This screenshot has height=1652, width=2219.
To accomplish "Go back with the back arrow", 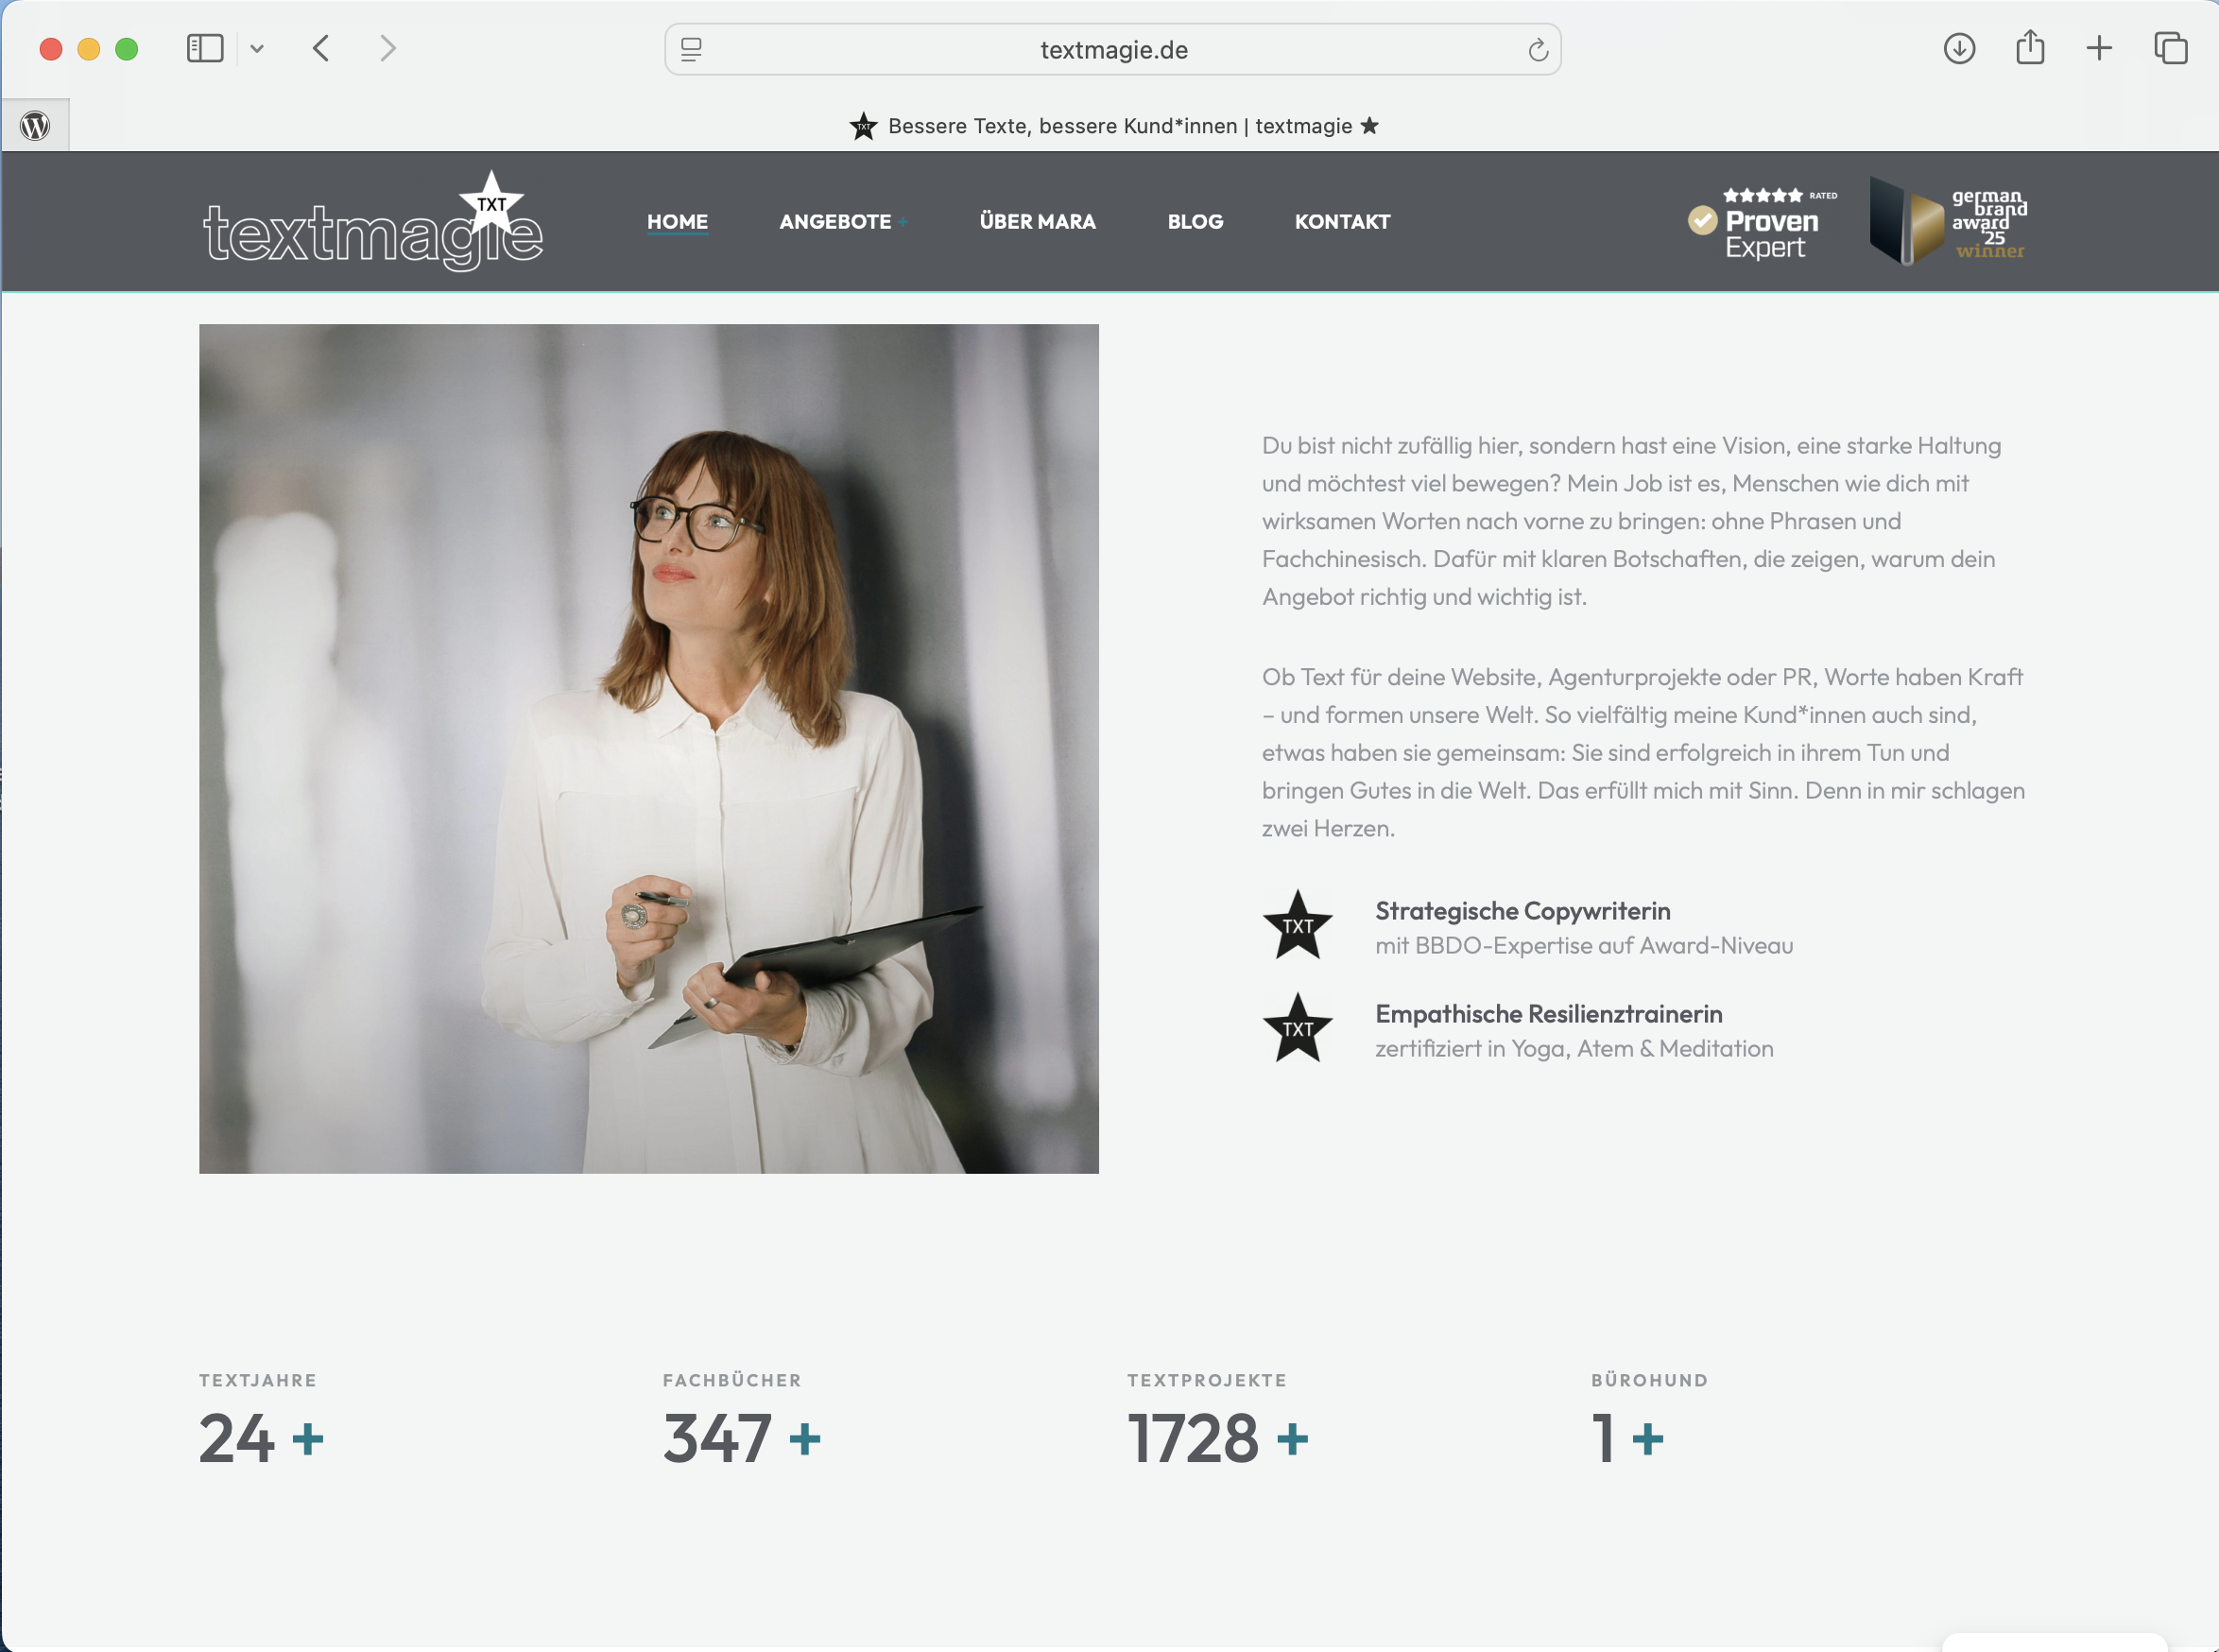I will (321, 48).
